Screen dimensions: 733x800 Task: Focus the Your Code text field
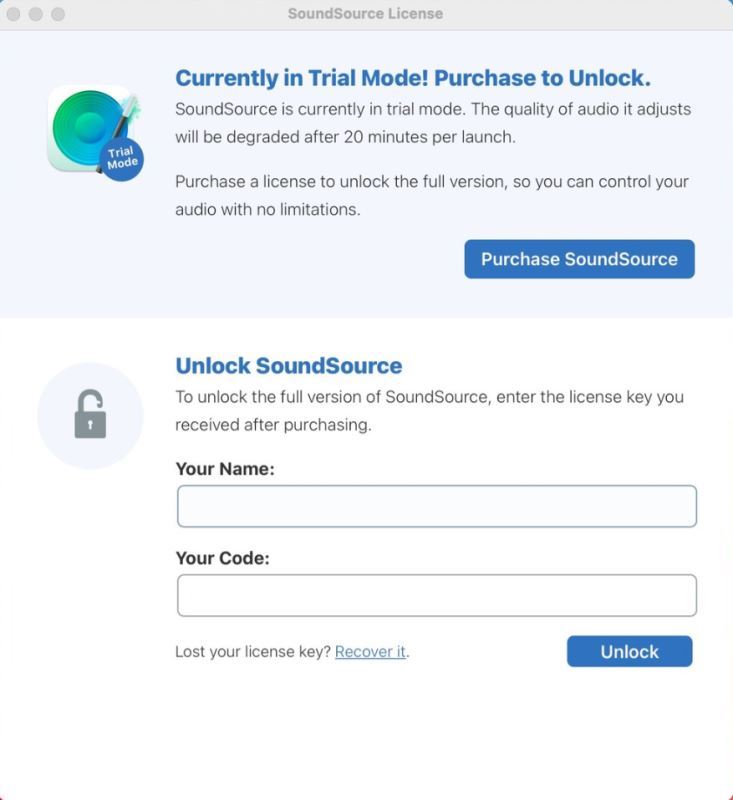point(437,595)
